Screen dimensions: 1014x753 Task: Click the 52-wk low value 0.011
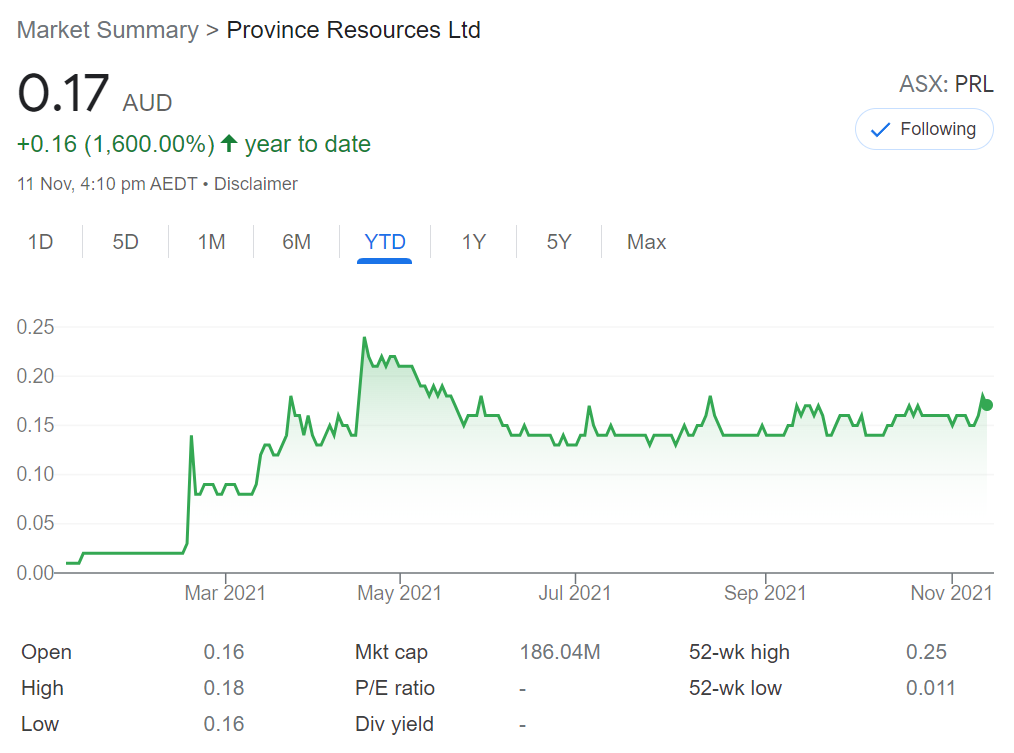click(931, 688)
